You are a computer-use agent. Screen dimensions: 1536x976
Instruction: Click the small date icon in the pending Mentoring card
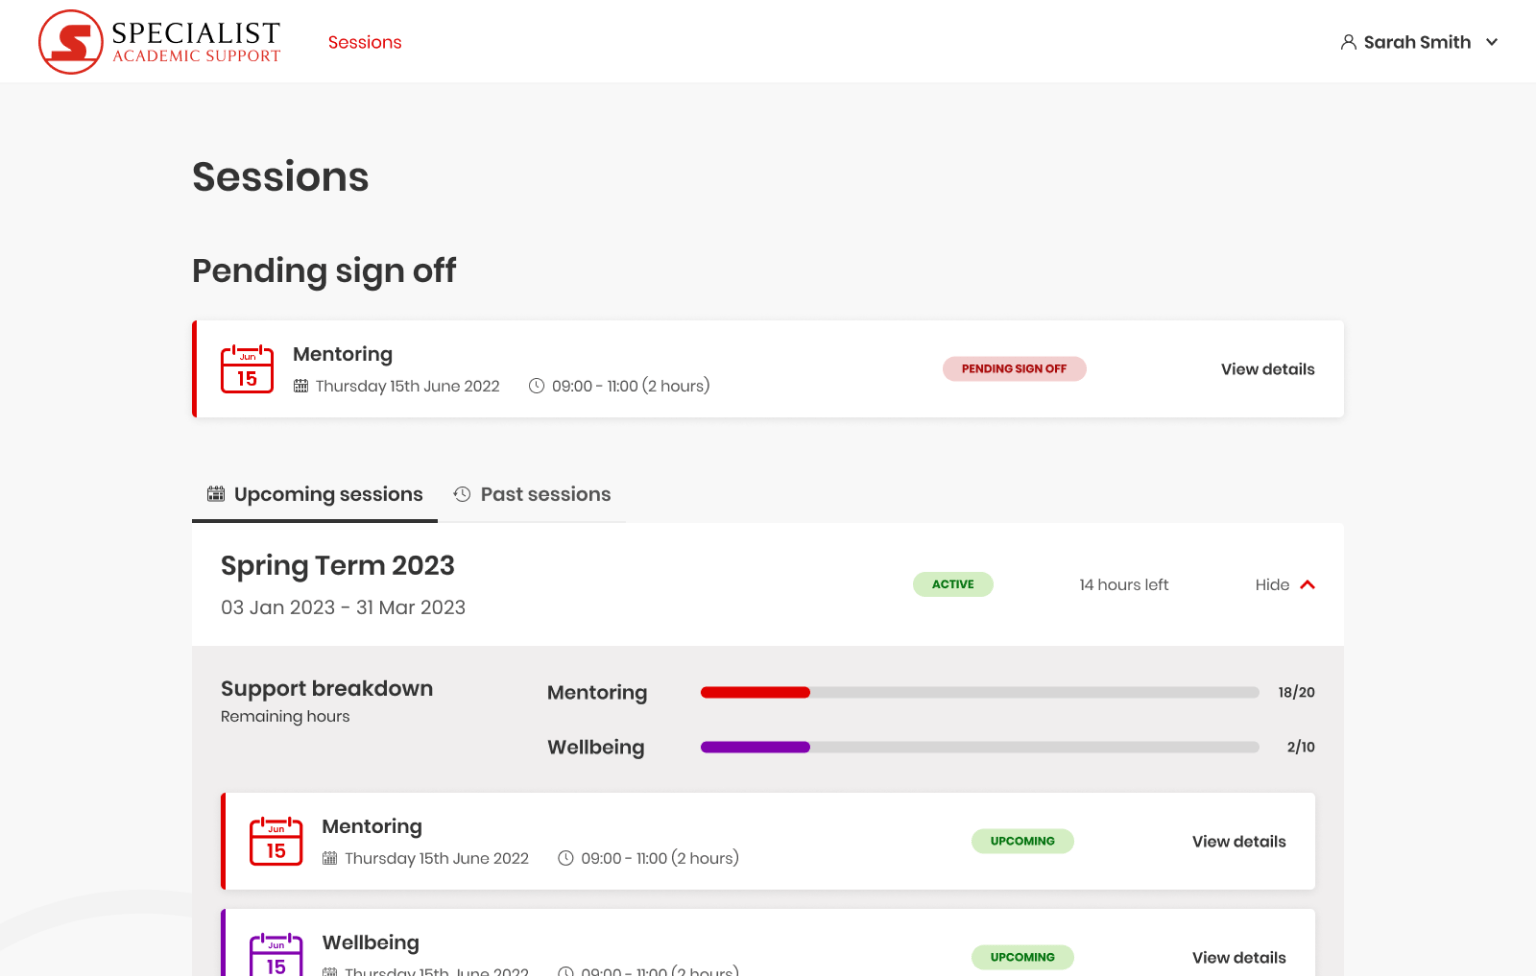point(301,386)
